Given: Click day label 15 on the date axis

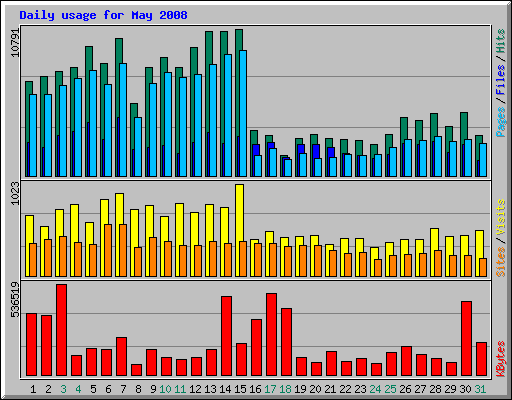Looking at the screenshot, I should click(240, 389).
